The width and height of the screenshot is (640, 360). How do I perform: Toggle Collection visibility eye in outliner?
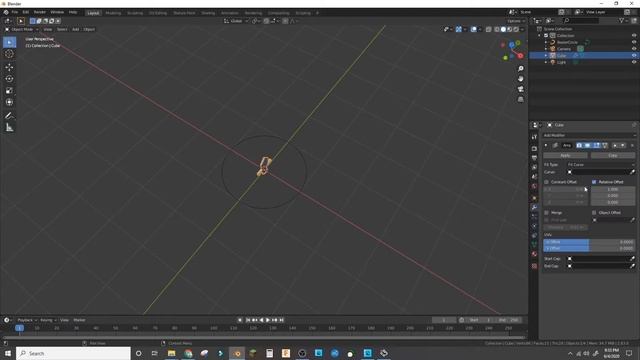pyautogui.click(x=634, y=36)
